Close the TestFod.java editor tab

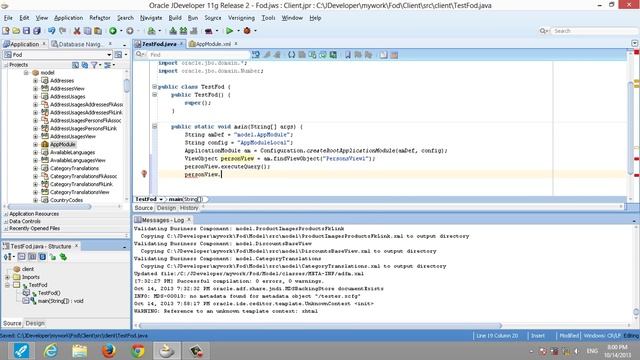pos(182,44)
